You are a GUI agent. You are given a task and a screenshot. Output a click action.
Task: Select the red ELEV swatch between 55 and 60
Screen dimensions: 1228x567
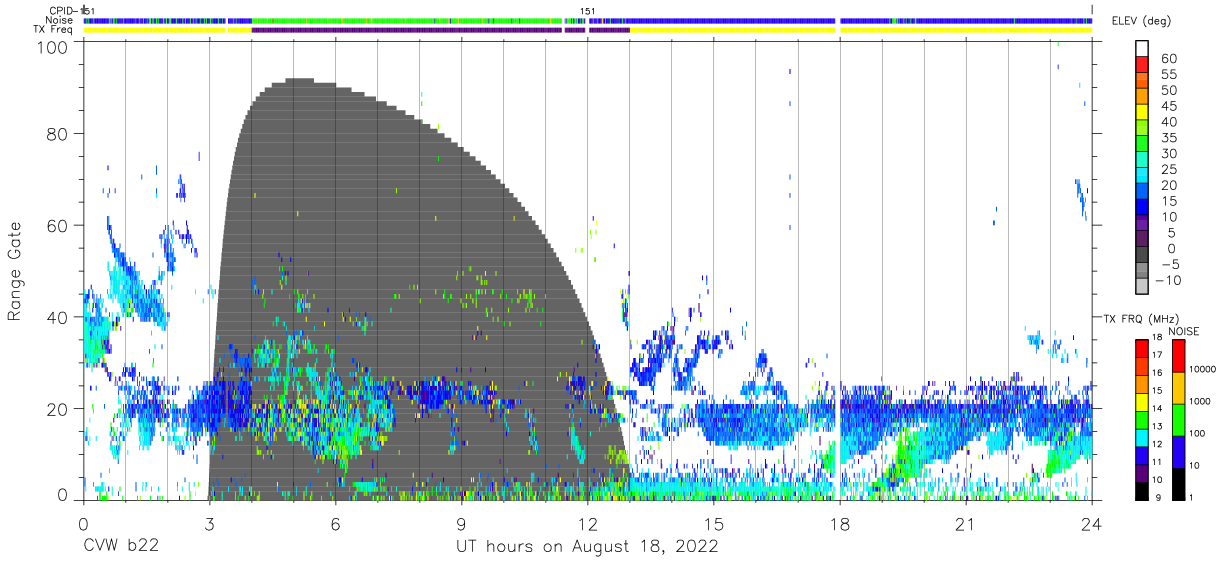pos(1142,64)
